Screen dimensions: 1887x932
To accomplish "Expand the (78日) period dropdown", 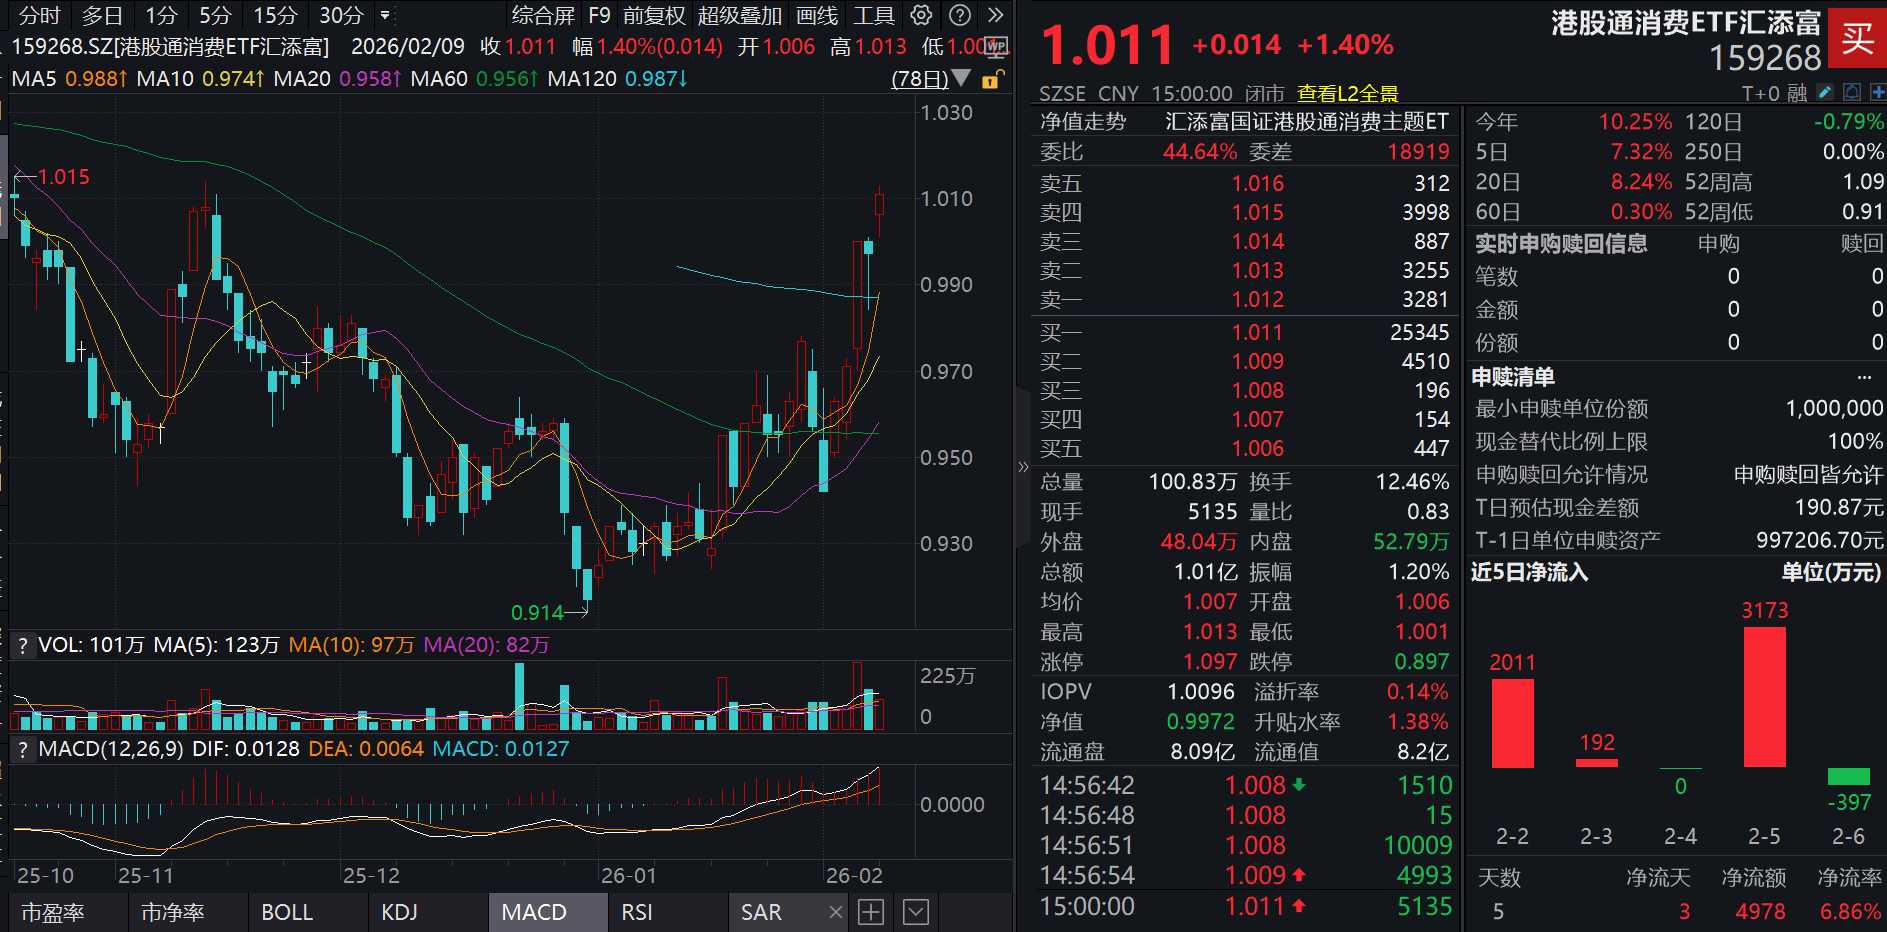I will 961,79.
